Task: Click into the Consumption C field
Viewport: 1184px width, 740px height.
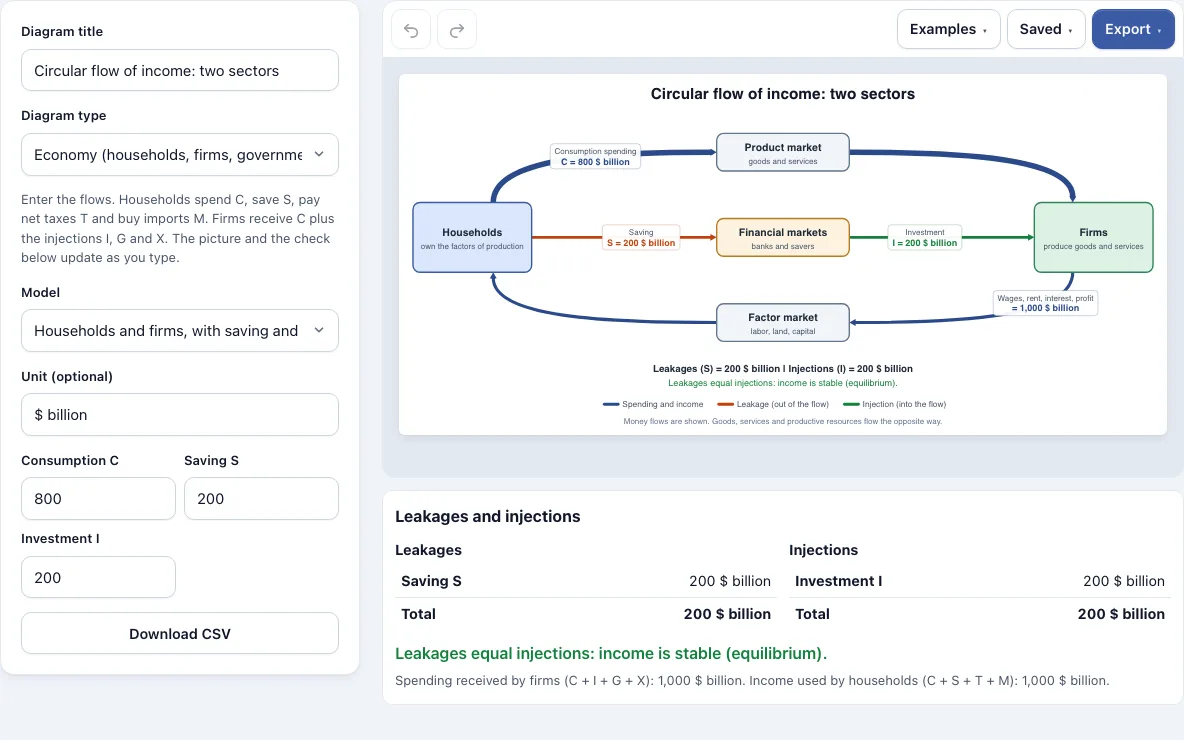Action: pos(98,498)
